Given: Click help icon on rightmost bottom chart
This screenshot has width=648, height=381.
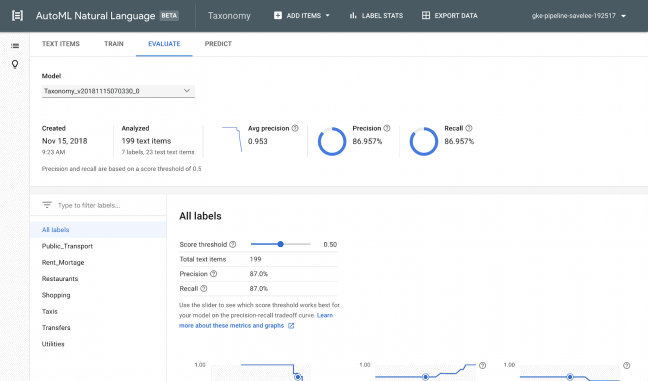Looking at the screenshot, I should (x=627, y=365).
